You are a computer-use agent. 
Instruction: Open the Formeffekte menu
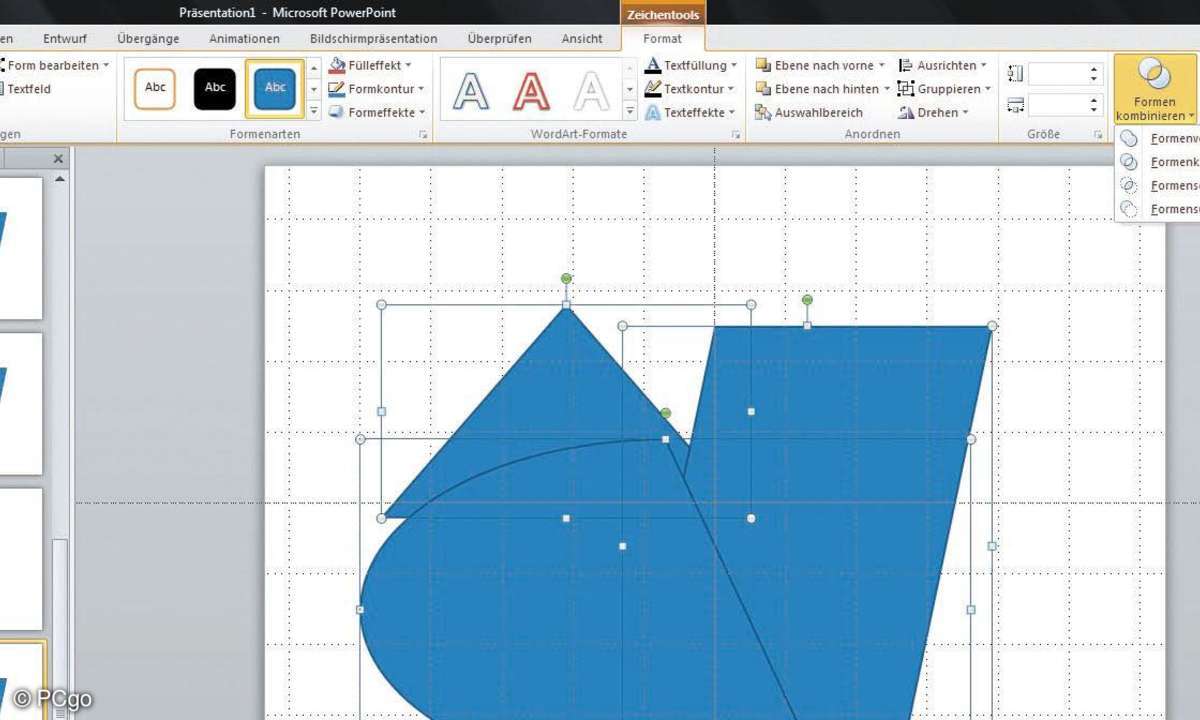(377, 113)
